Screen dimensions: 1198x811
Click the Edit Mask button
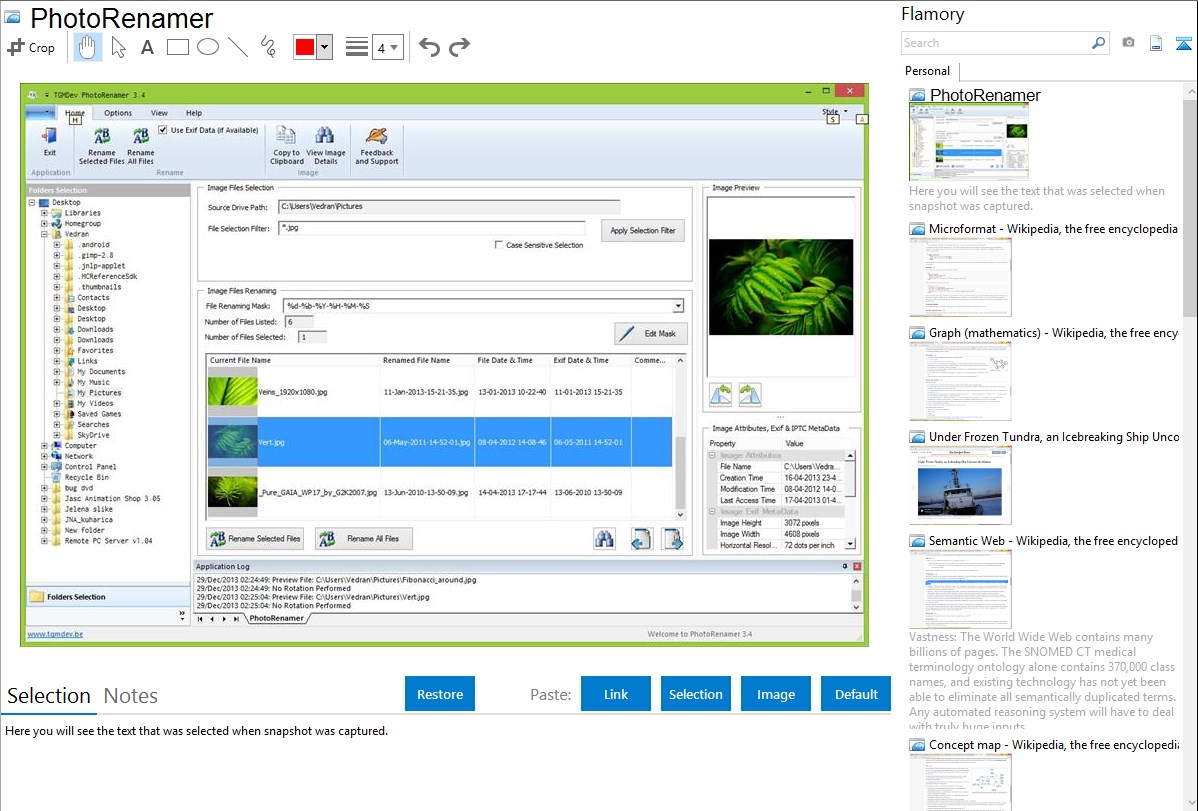pos(651,333)
